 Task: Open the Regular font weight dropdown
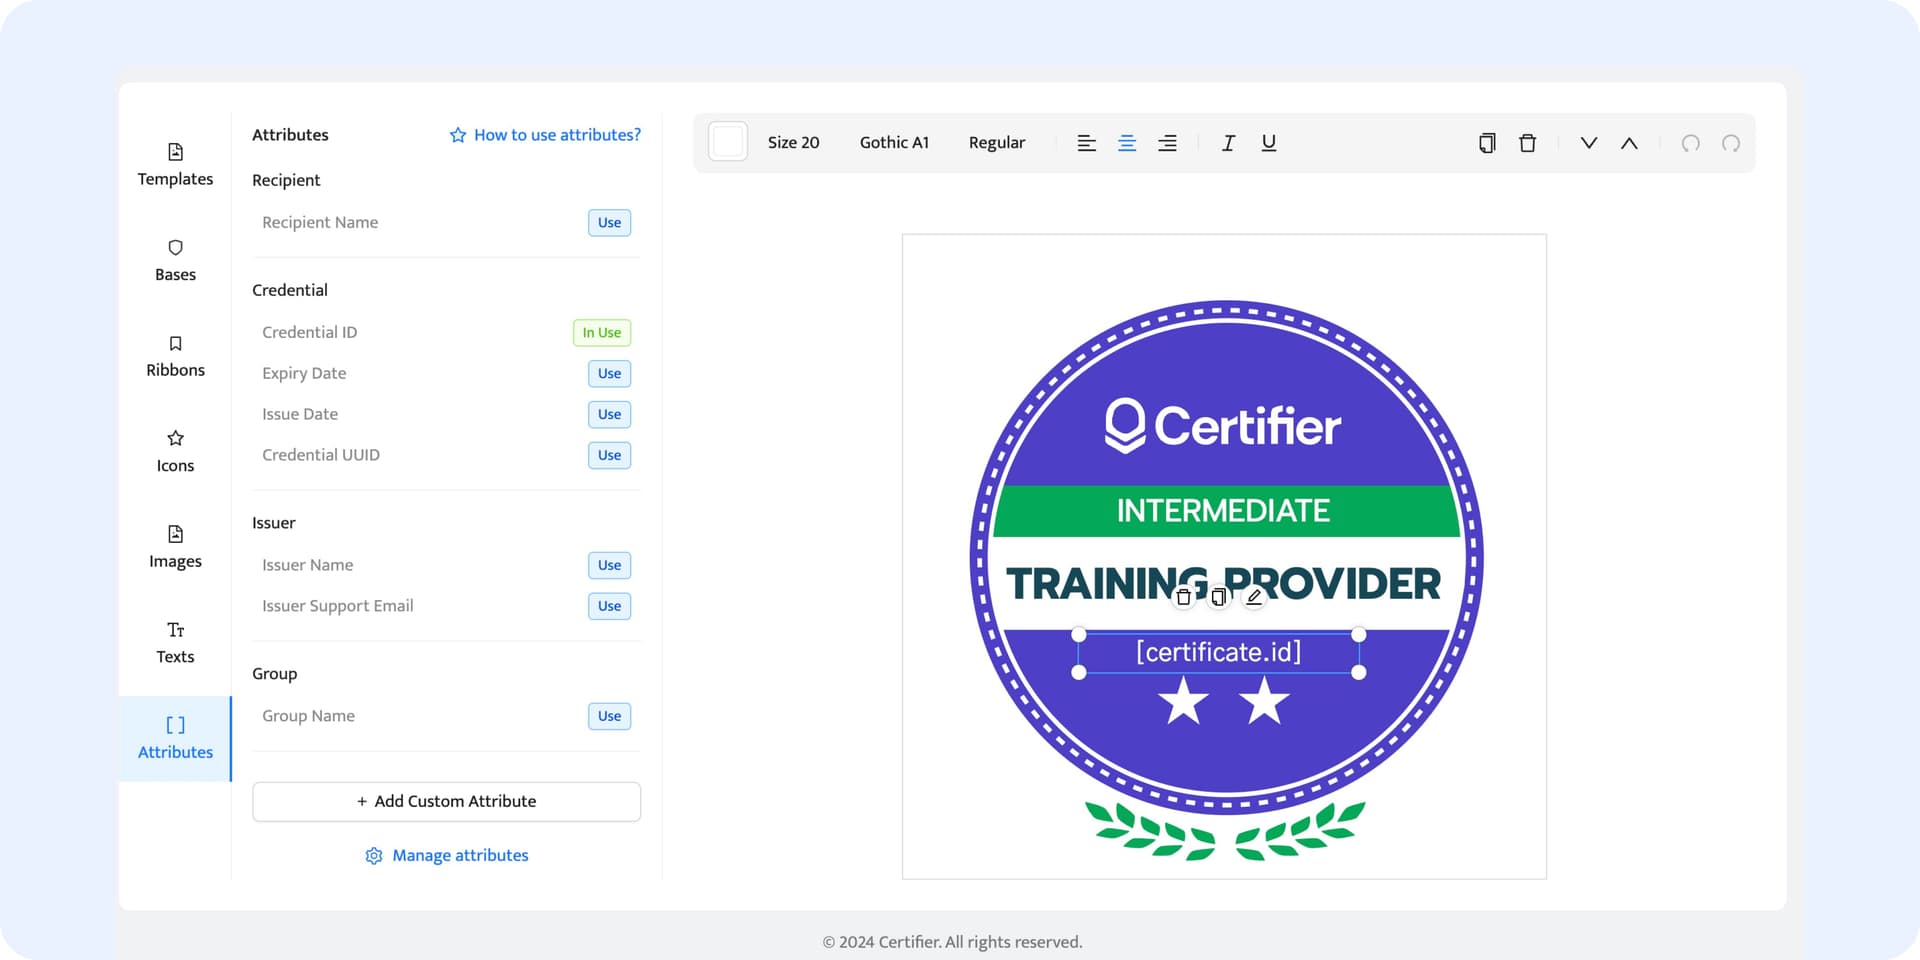click(996, 143)
